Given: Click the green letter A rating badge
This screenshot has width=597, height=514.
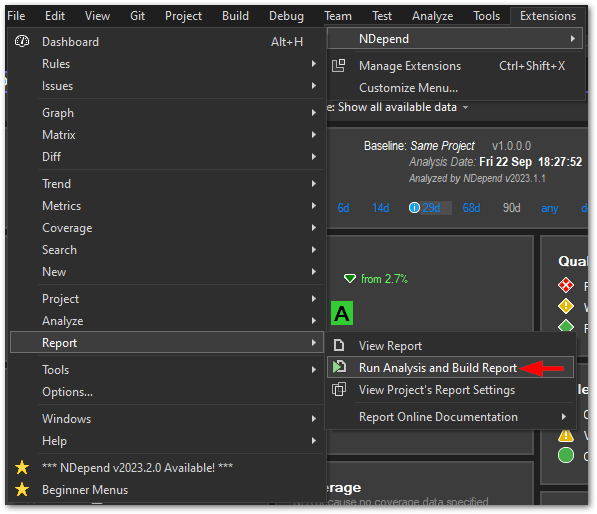Looking at the screenshot, I should point(342,313).
